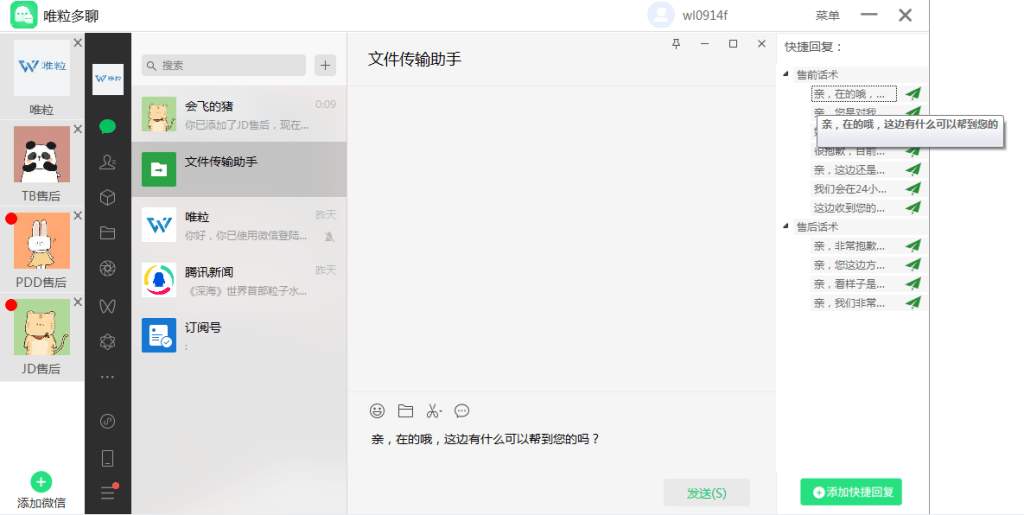Open the 菜单 menu in title bar
The height and width of the screenshot is (515, 1024).
[827, 15]
